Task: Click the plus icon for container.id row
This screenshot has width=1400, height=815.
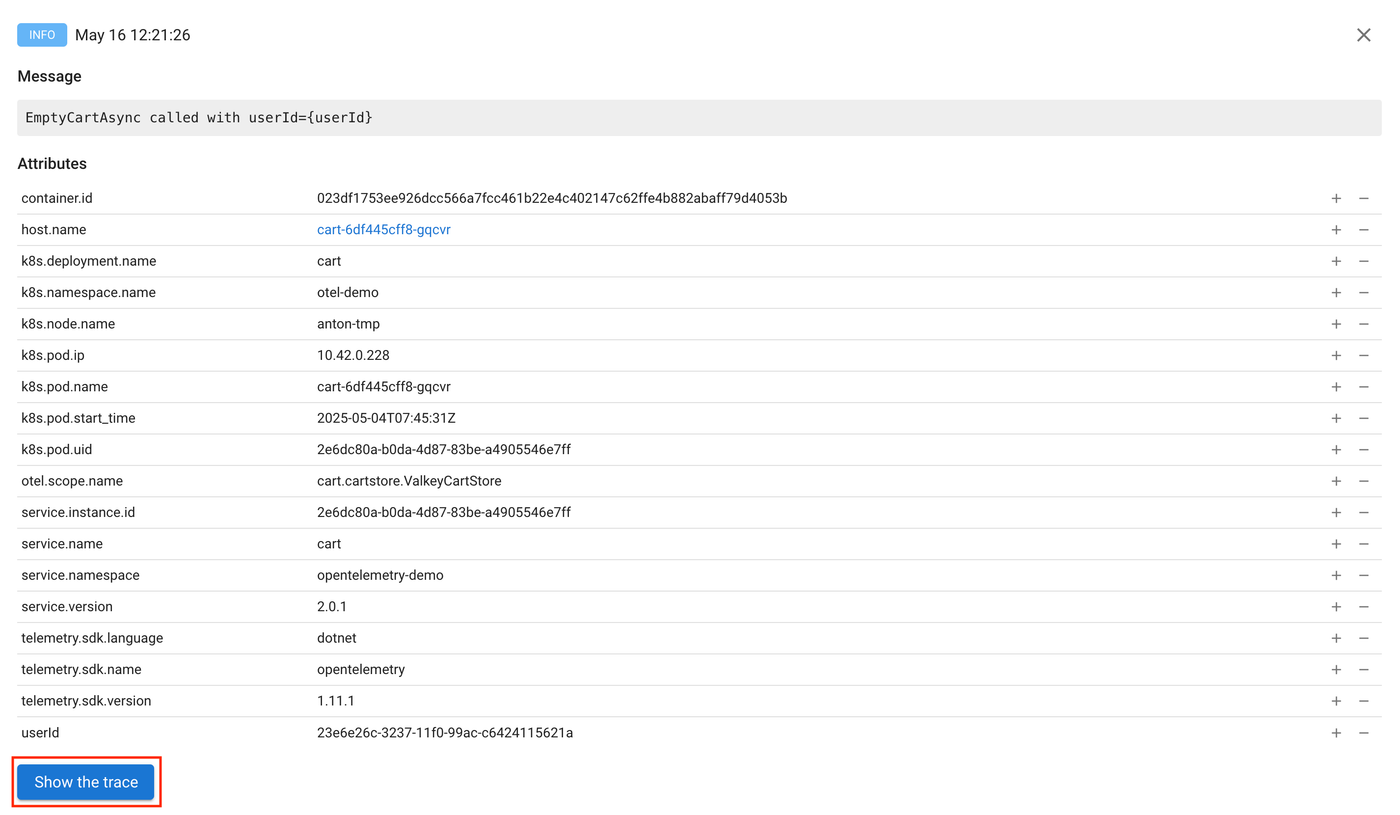Action: pyautogui.click(x=1336, y=199)
